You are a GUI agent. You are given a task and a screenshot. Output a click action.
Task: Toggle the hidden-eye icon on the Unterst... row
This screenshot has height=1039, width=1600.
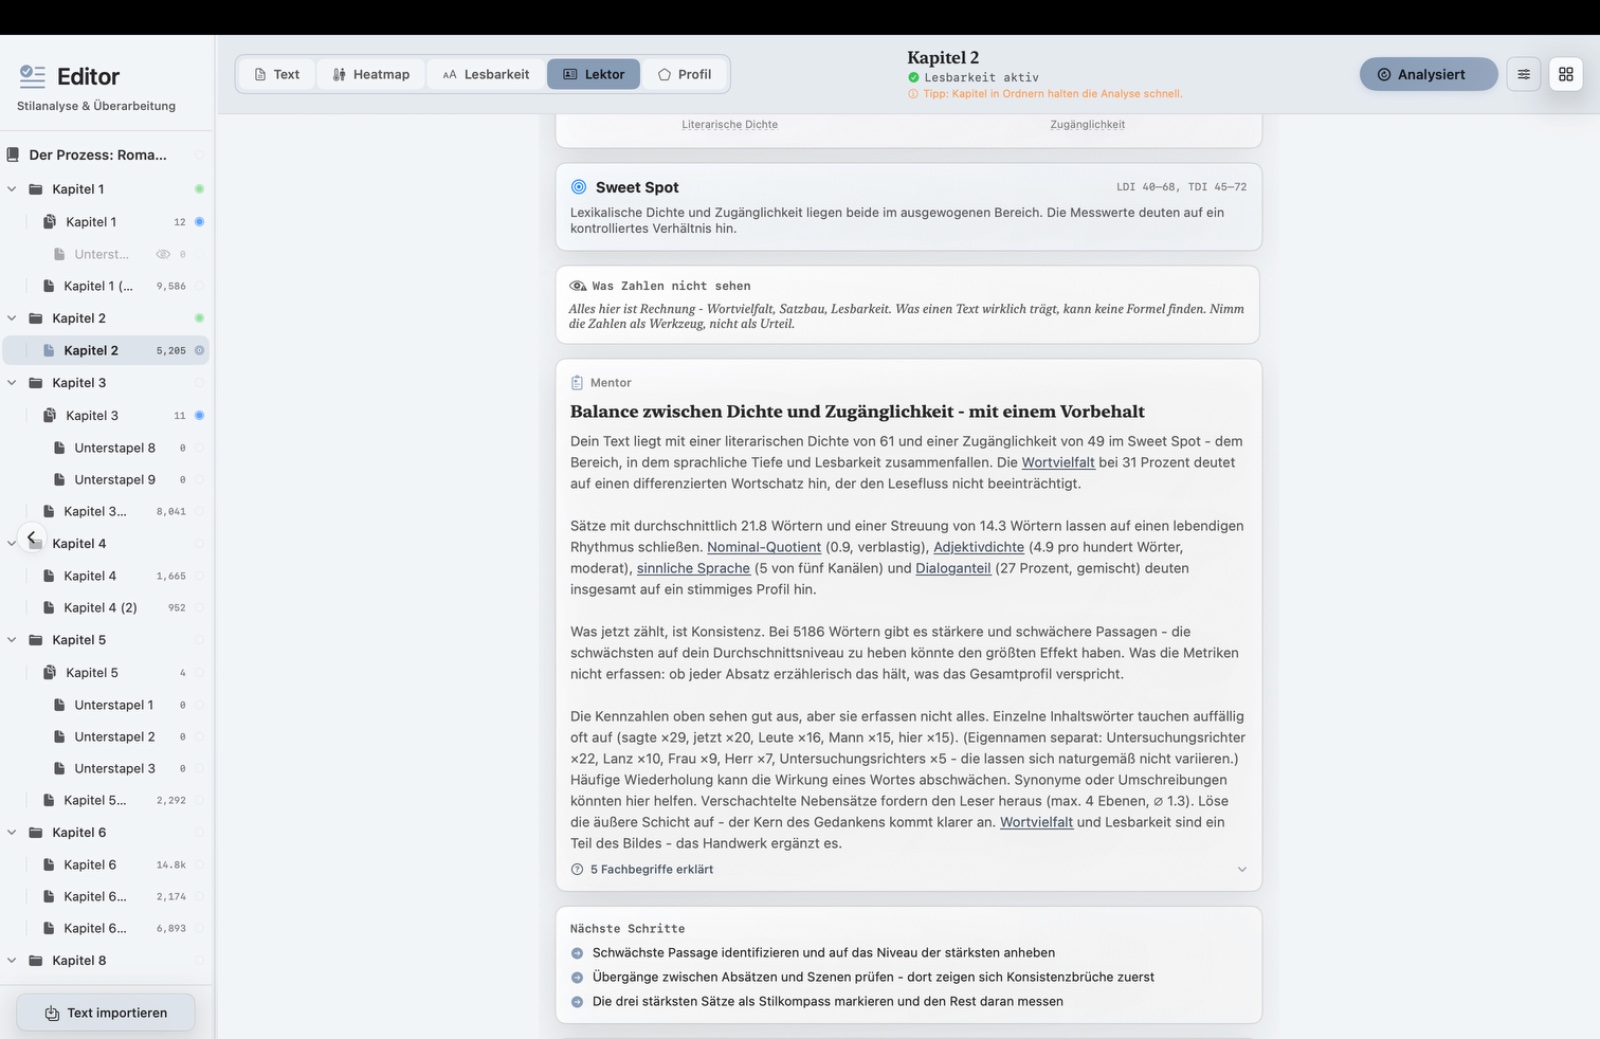tap(163, 254)
